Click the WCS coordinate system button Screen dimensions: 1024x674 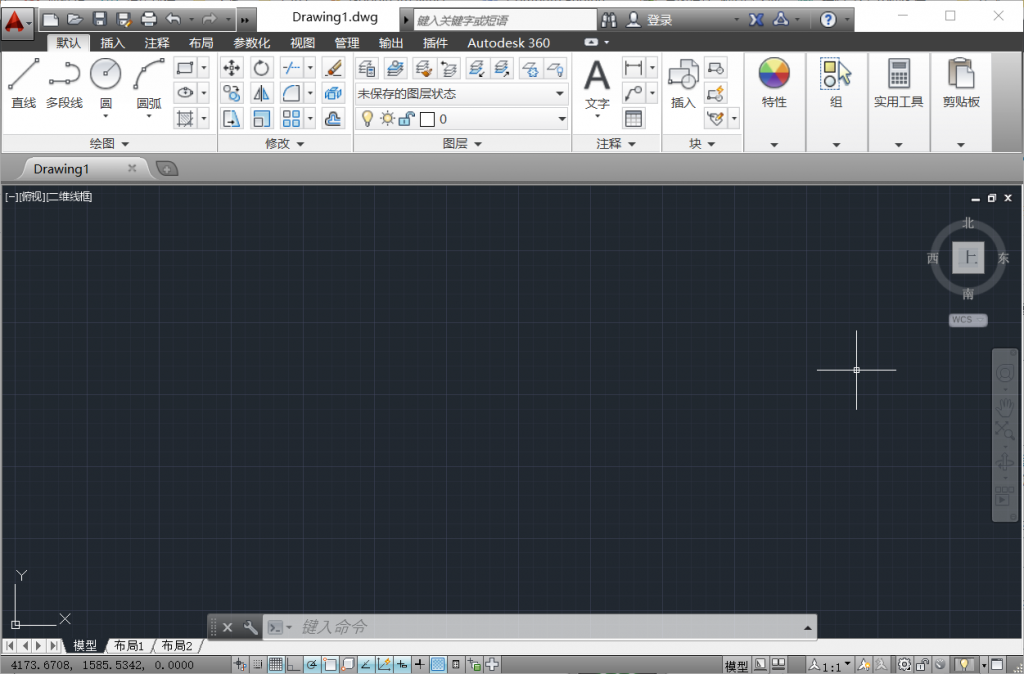968,320
